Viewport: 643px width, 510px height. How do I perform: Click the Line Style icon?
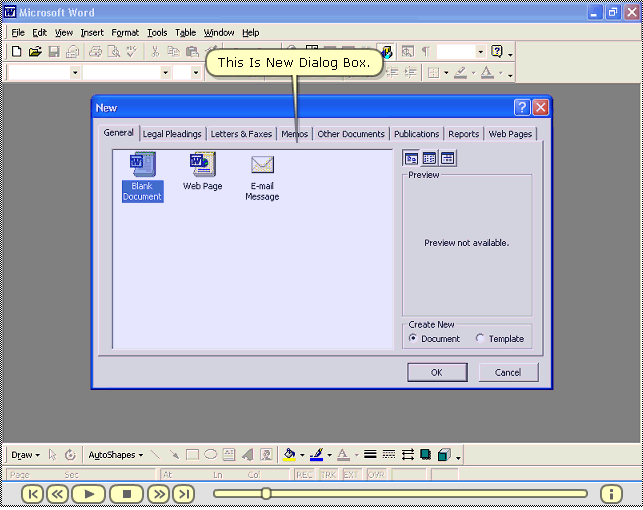[x=370, y=454]
